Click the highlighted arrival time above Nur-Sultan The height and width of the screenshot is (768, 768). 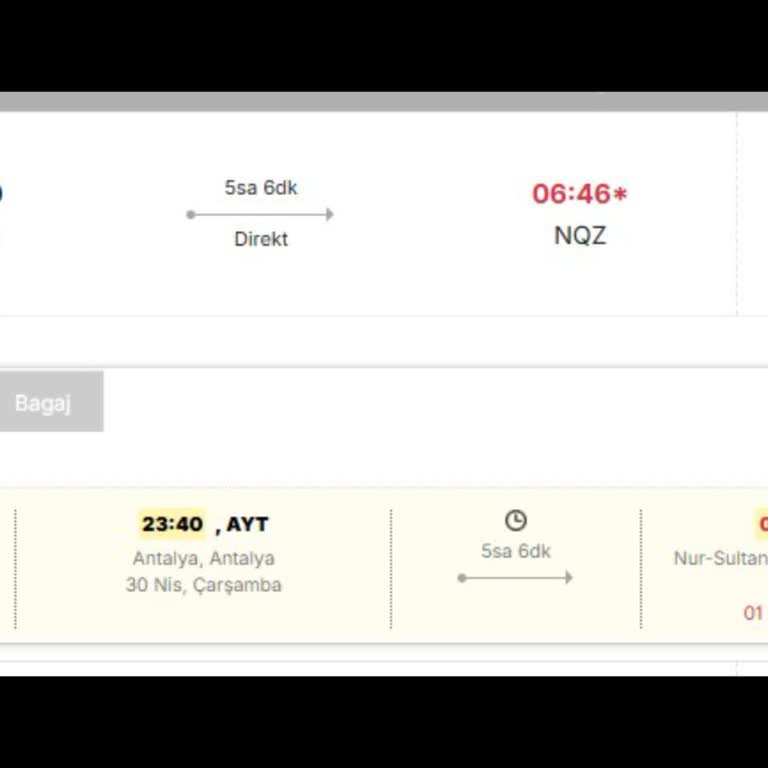pos(762,524)
